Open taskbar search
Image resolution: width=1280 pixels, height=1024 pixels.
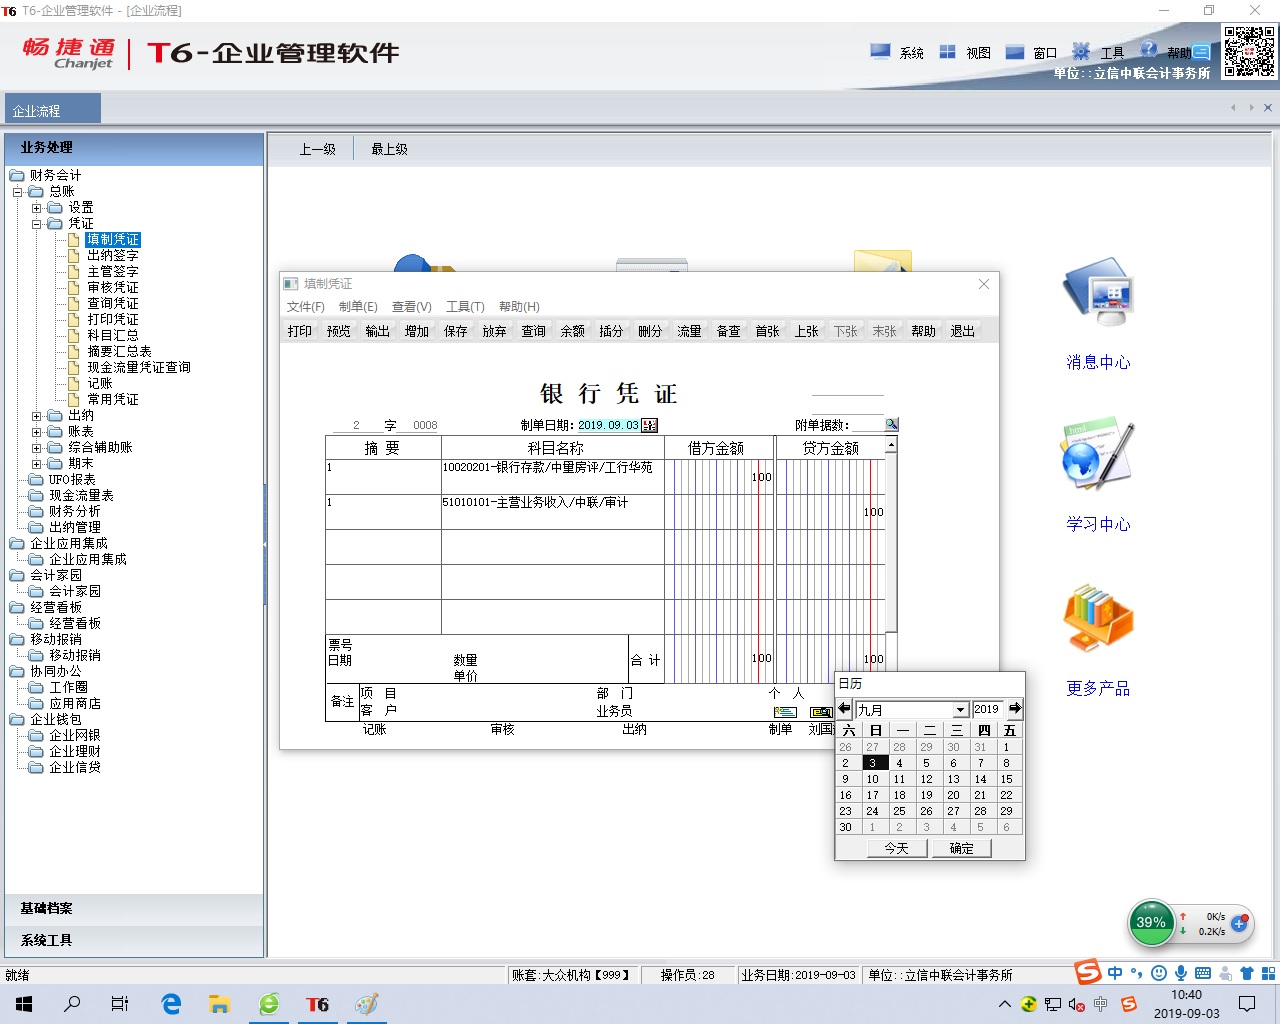[72, 1004]
